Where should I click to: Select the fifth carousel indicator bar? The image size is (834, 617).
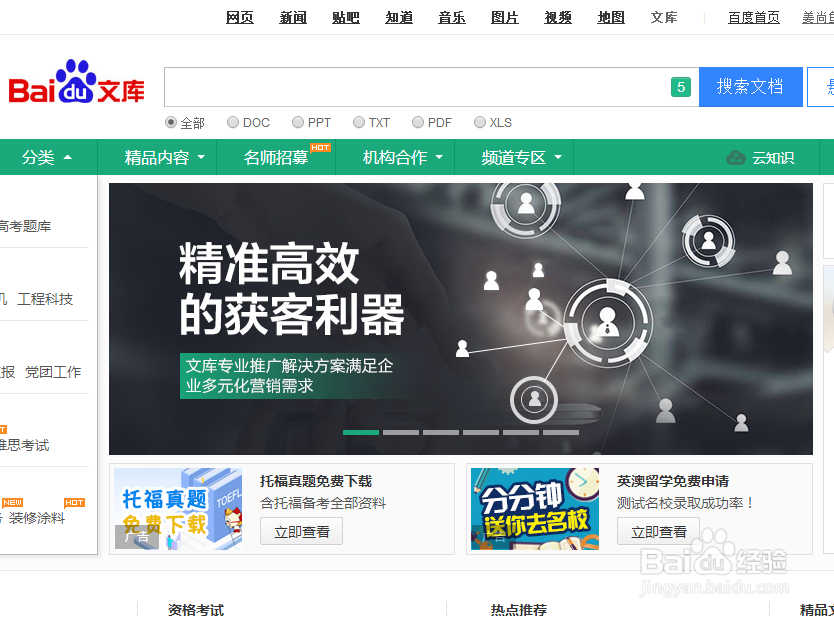click(x=521, y=432)
